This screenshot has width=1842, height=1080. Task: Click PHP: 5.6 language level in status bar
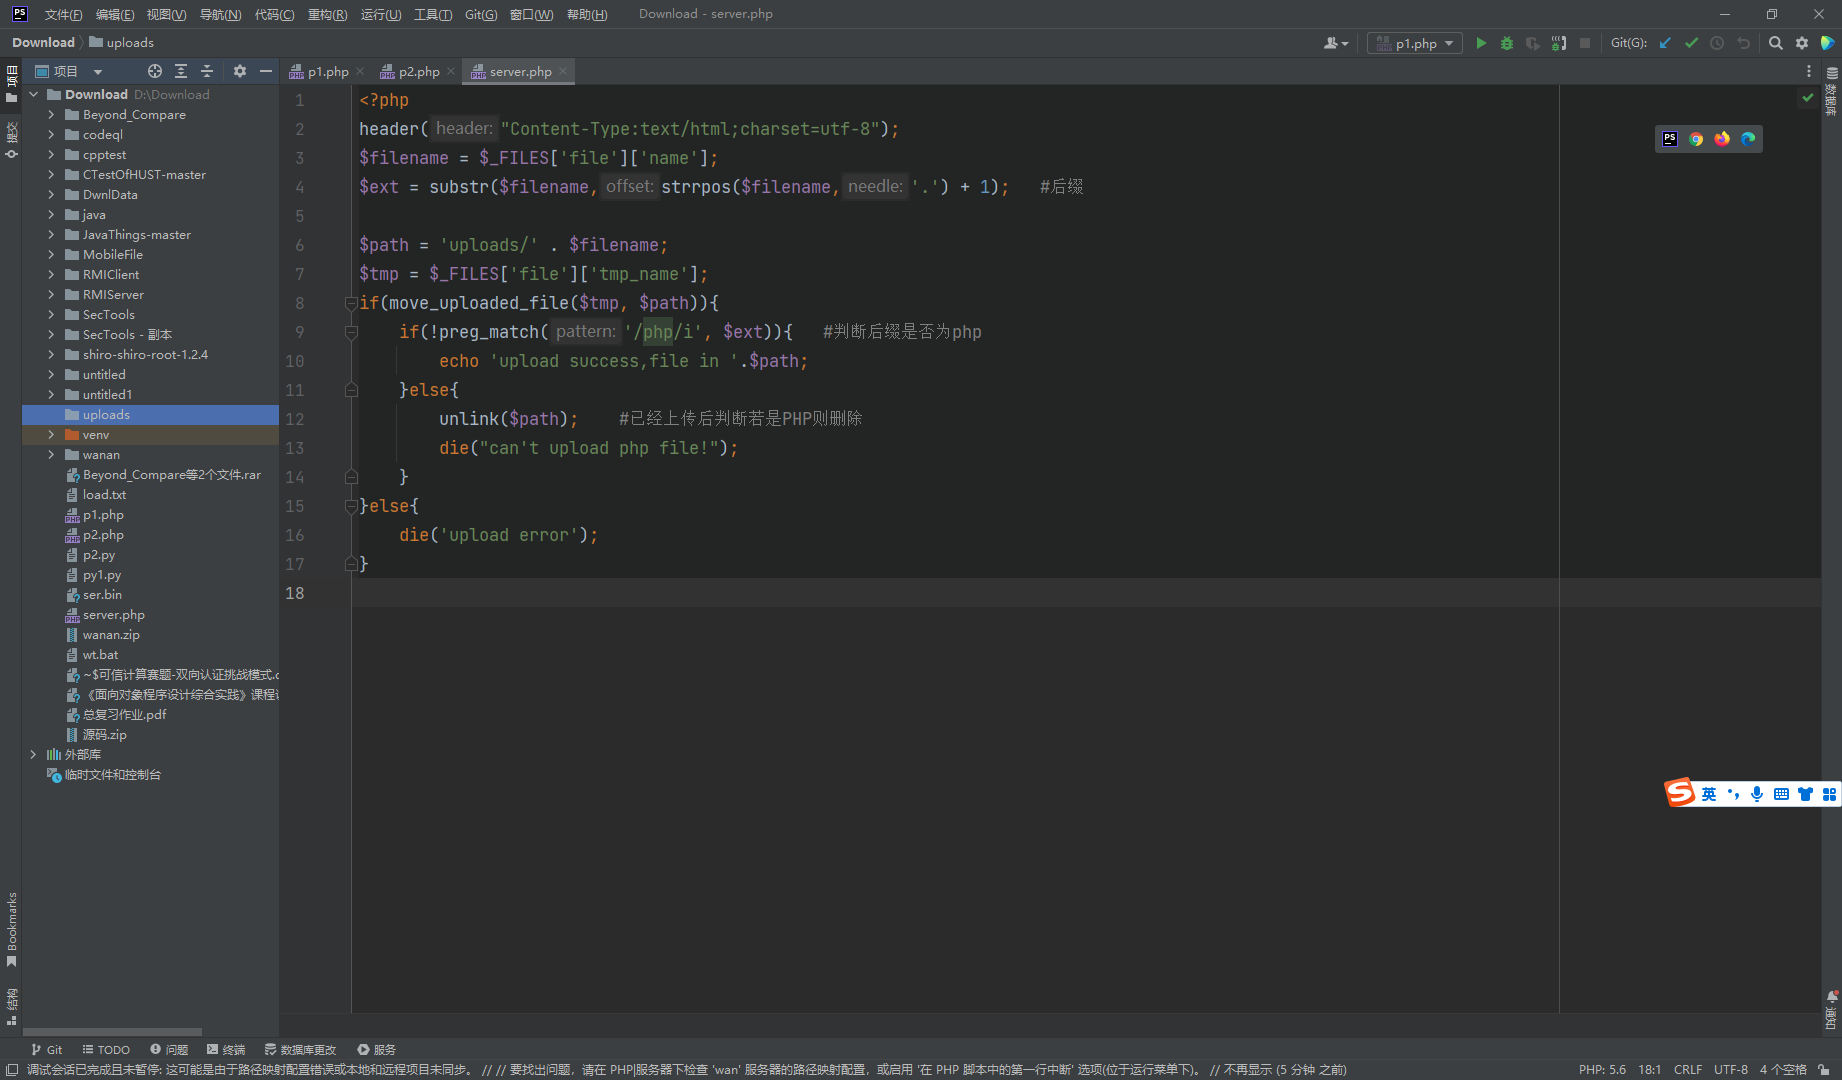point(1602,1069)
